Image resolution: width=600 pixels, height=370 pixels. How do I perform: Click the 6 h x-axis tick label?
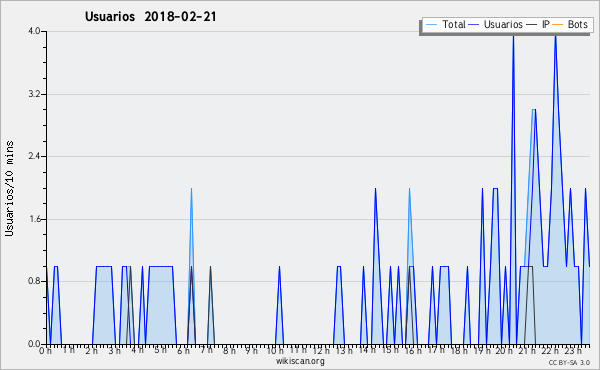[183, 351]
